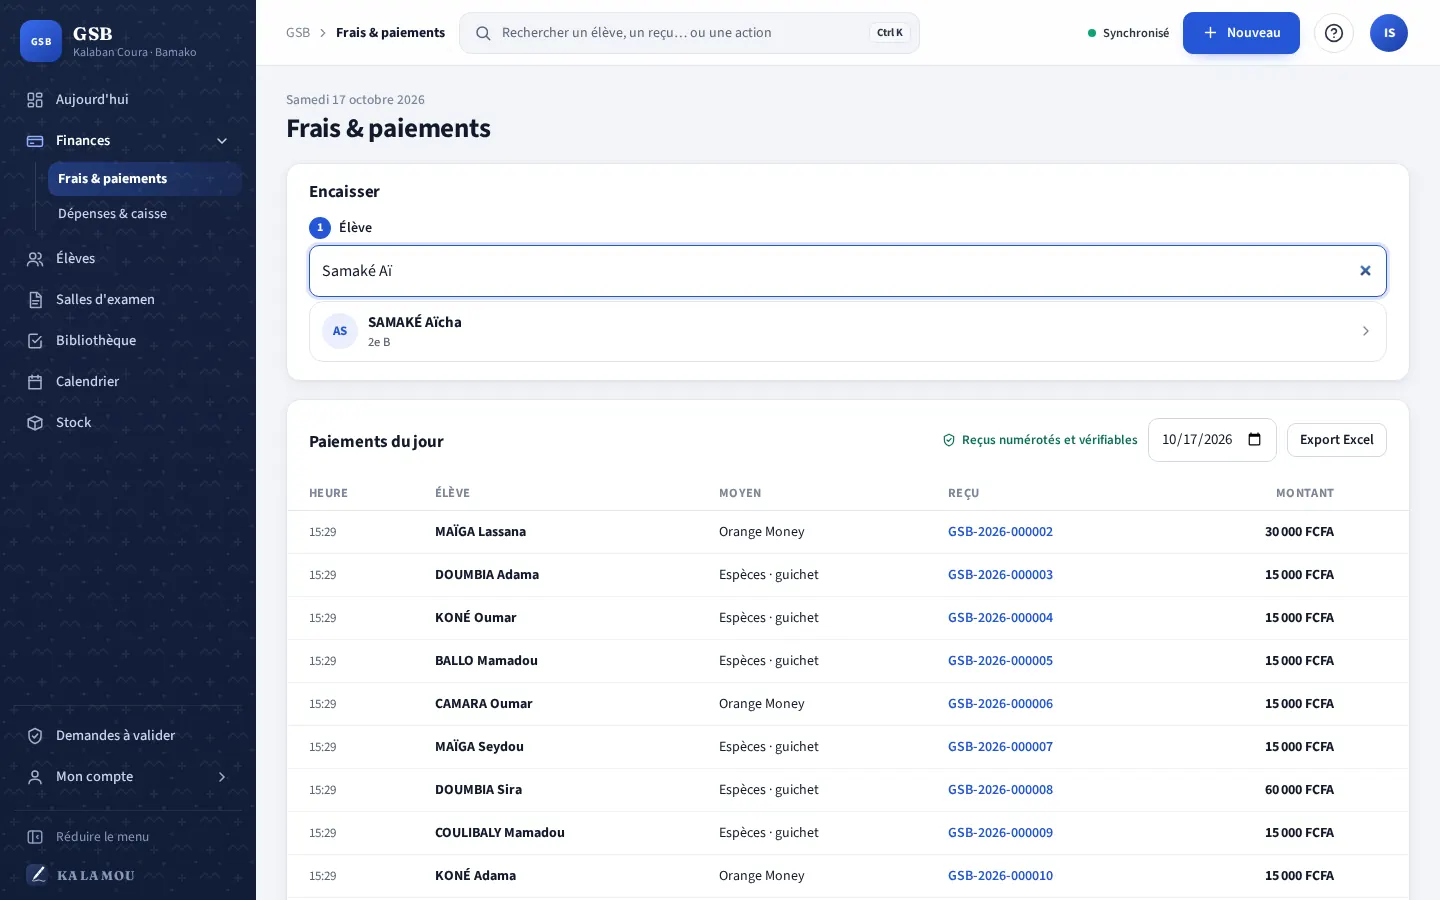Open the help question mark icon

point(1333,33)
